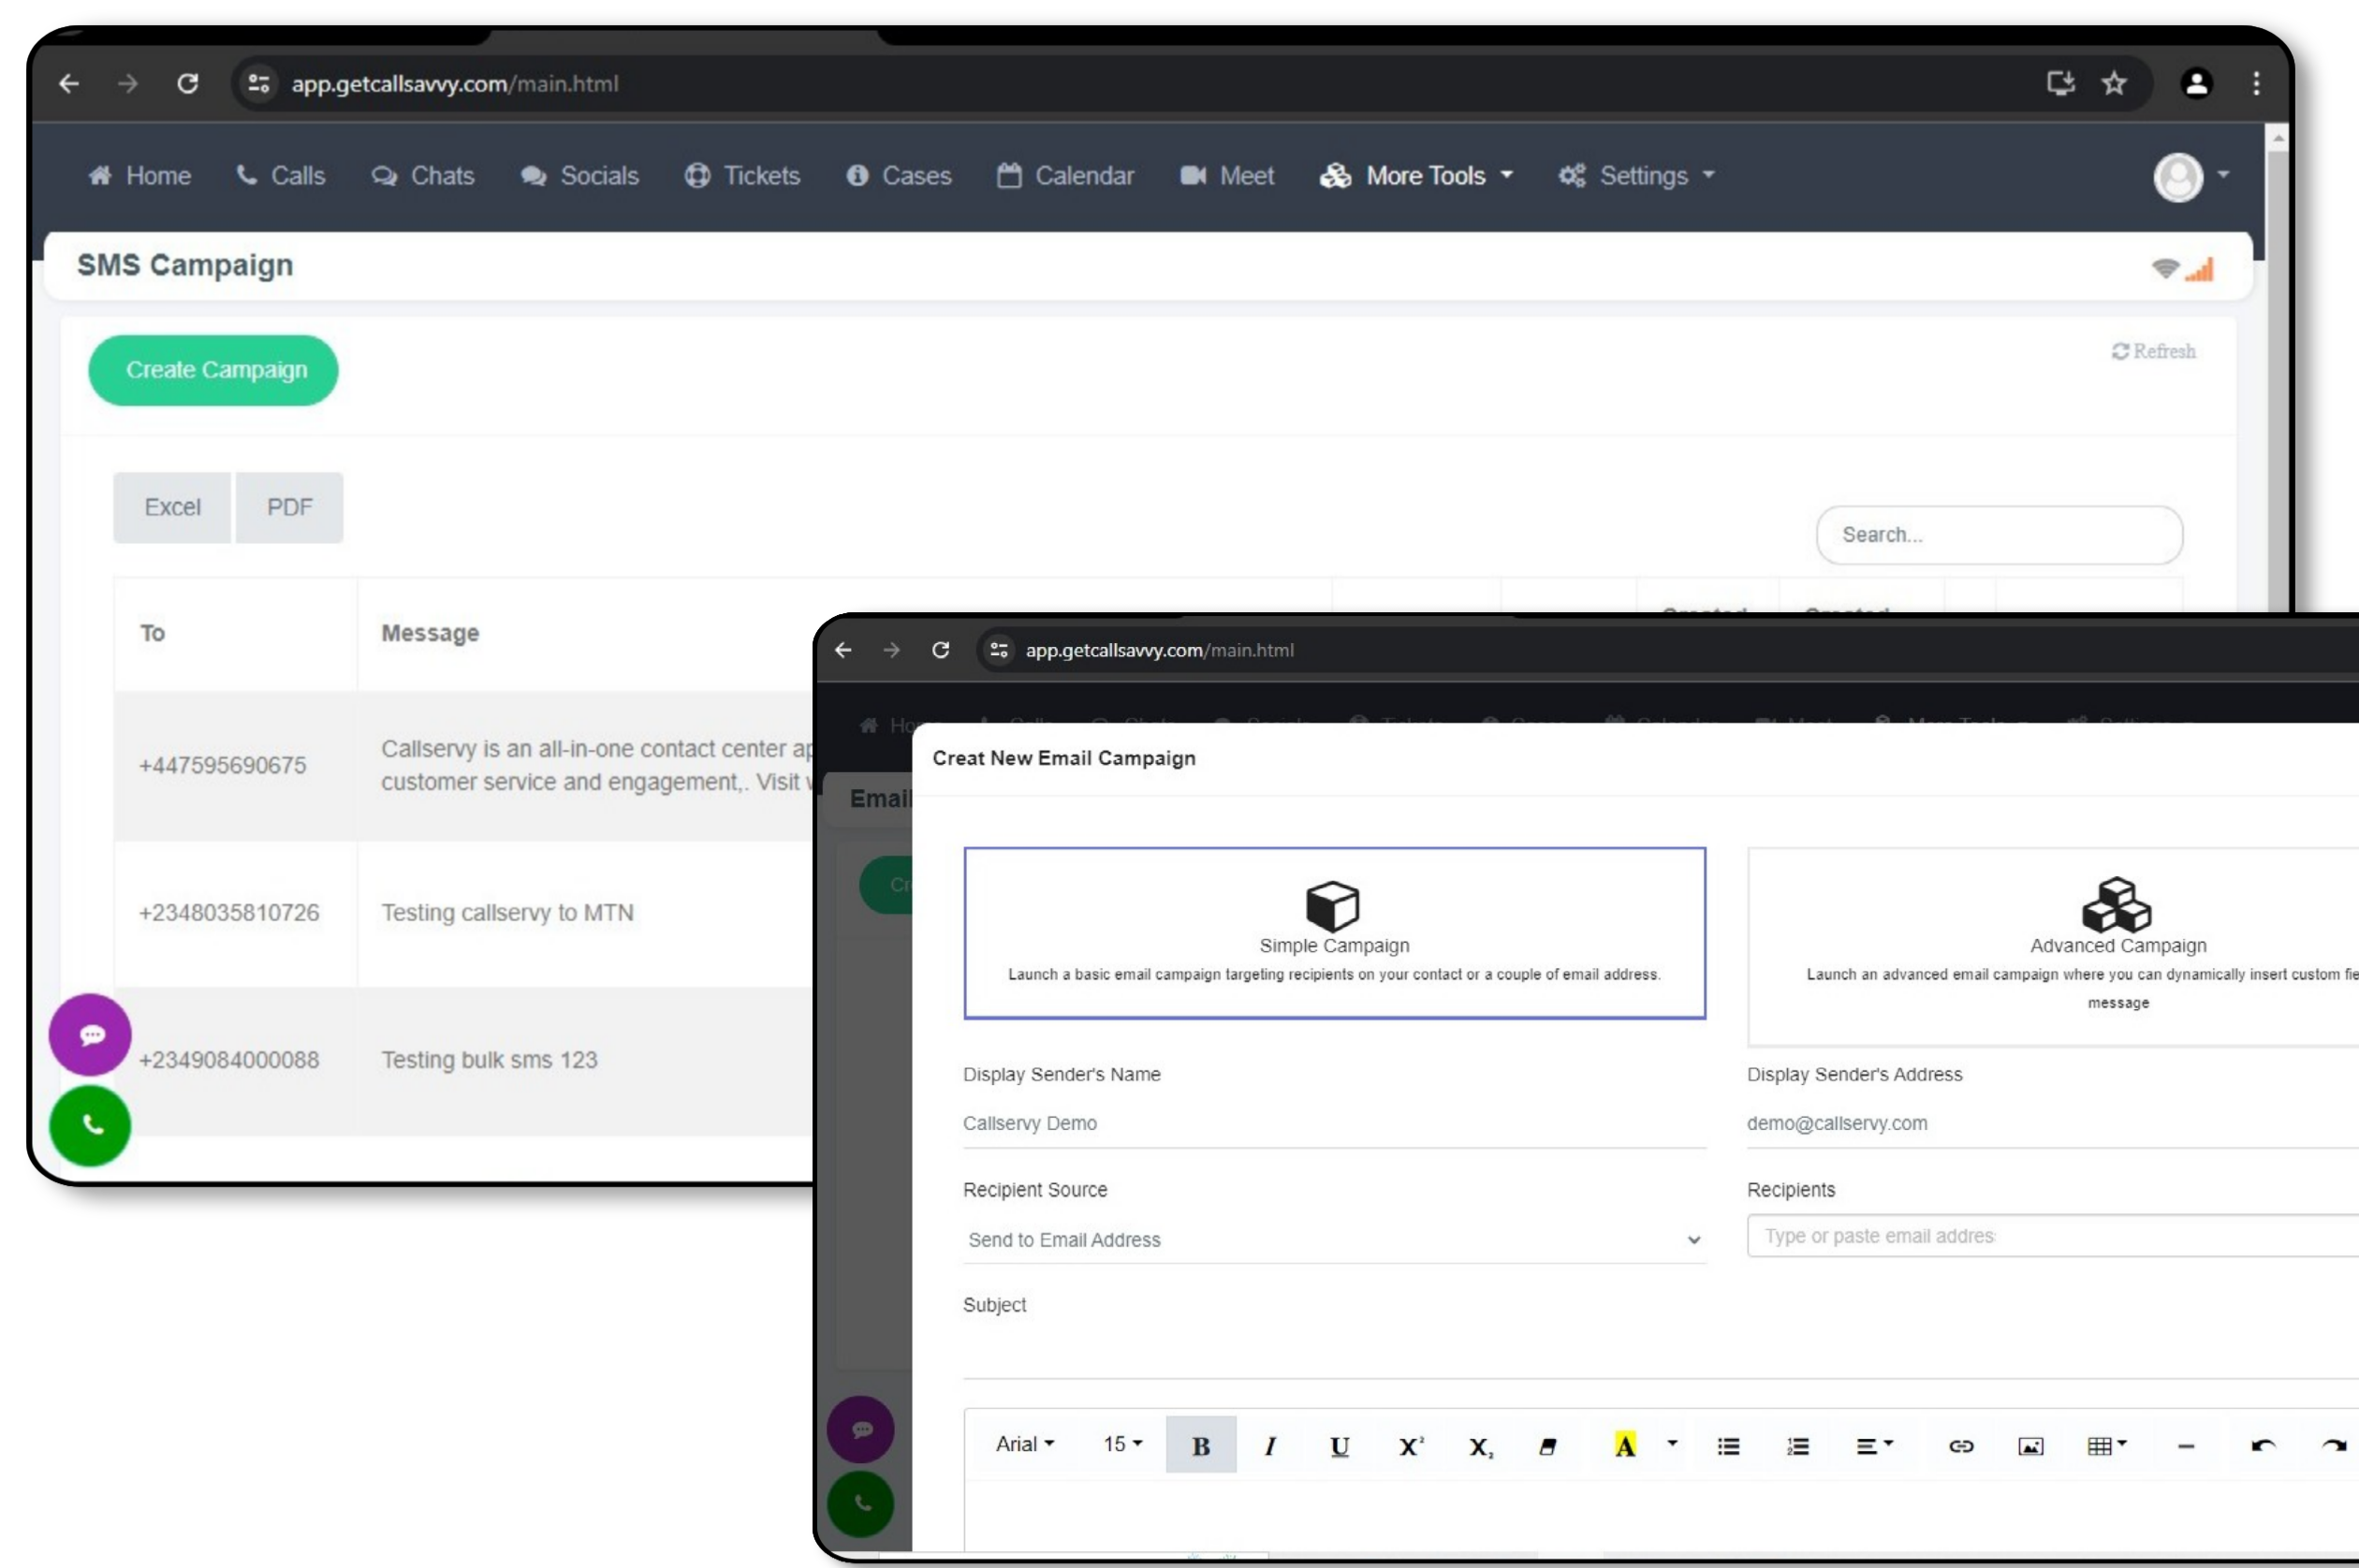Click the Create Campaign button
Viewport: 2359px width, 1568px height.
click(x=217, y=369)
